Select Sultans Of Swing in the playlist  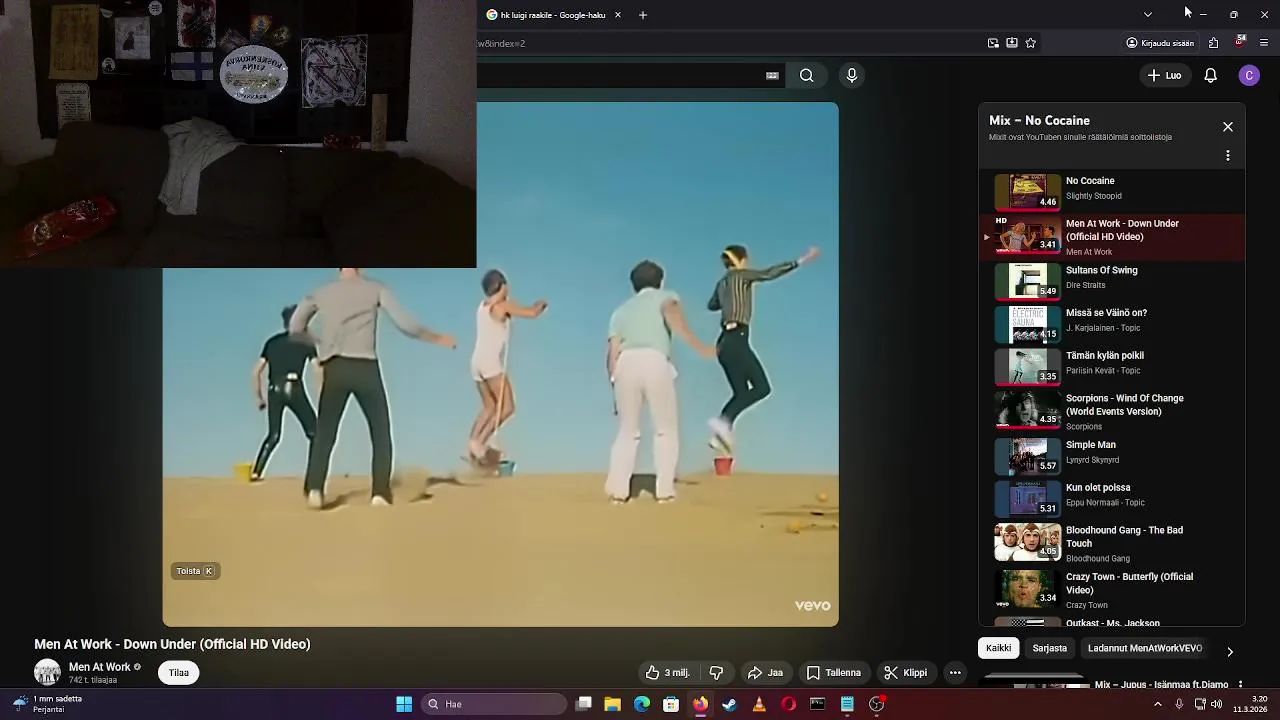tap(1112, 281)
